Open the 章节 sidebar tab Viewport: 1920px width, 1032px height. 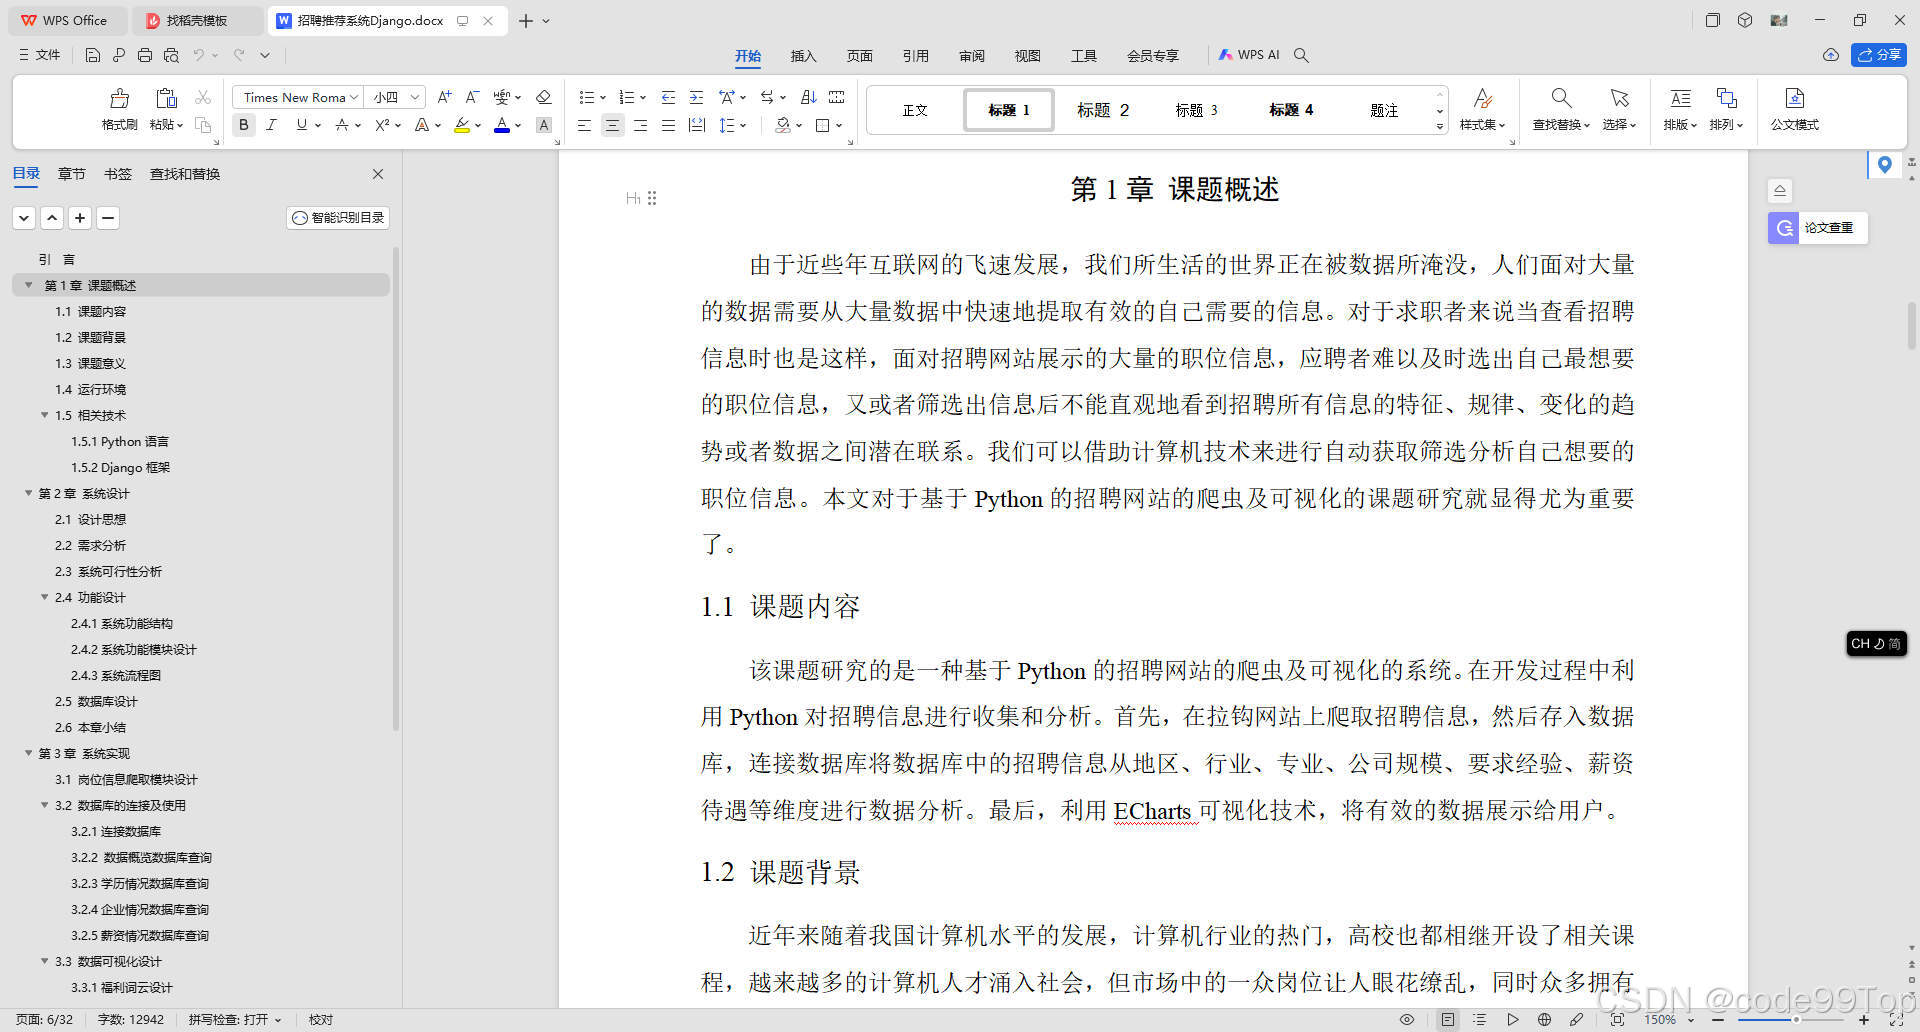(71, 173)
